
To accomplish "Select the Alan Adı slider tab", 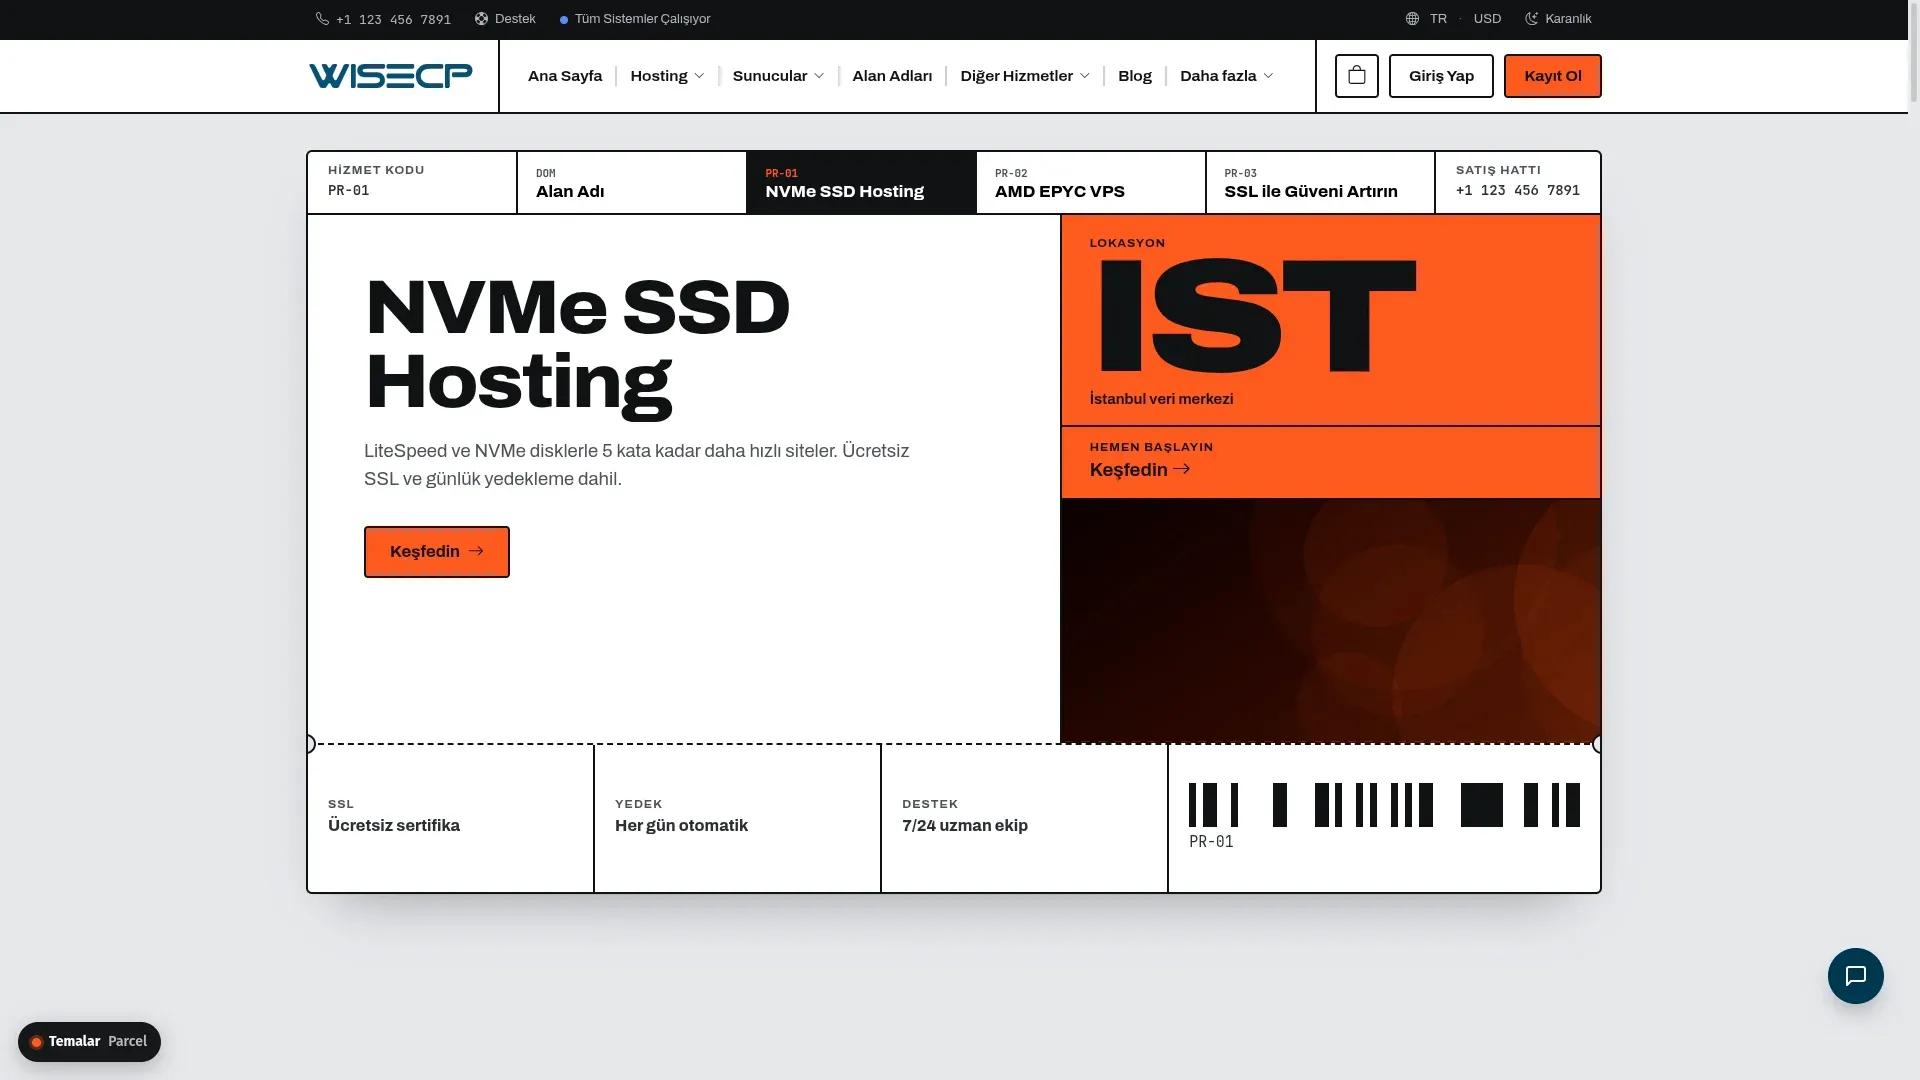I will [632, 183].
